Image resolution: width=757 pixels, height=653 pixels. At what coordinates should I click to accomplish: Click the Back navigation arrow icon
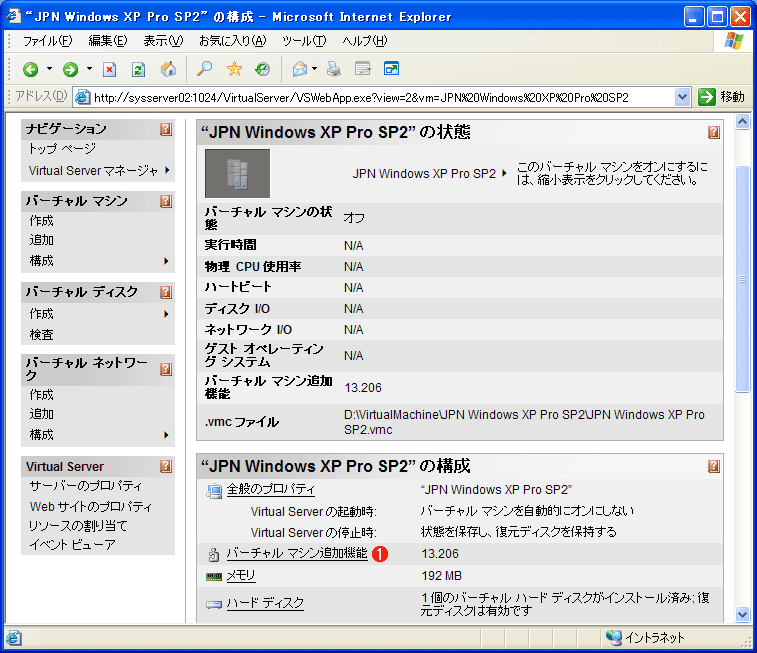point(30,69)
